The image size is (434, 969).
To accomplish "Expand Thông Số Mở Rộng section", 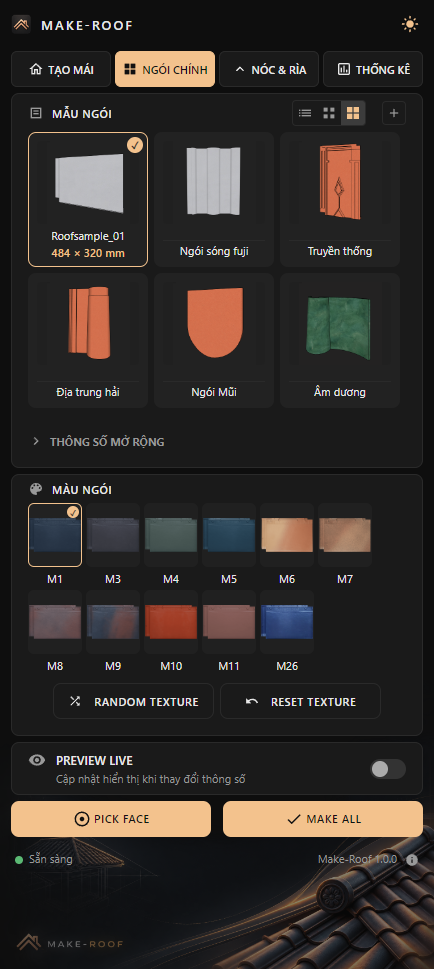I will click(98, 442).
